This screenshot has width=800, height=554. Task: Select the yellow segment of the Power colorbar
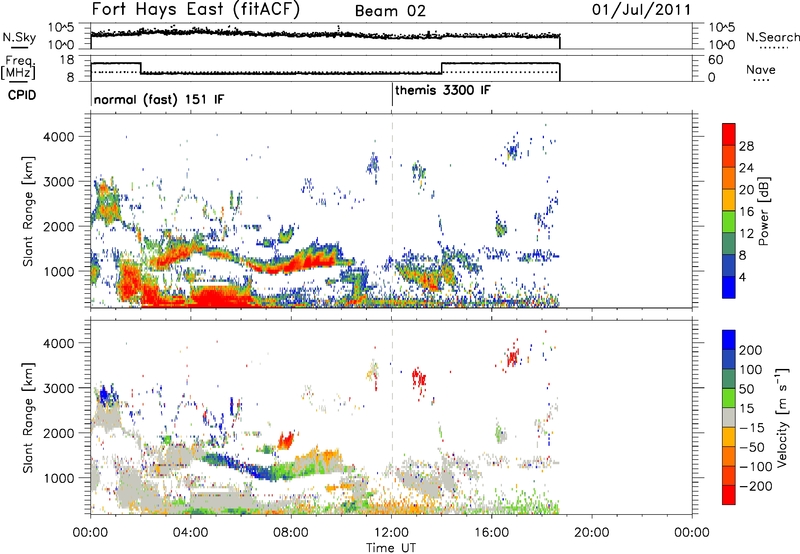pos(729,200)
